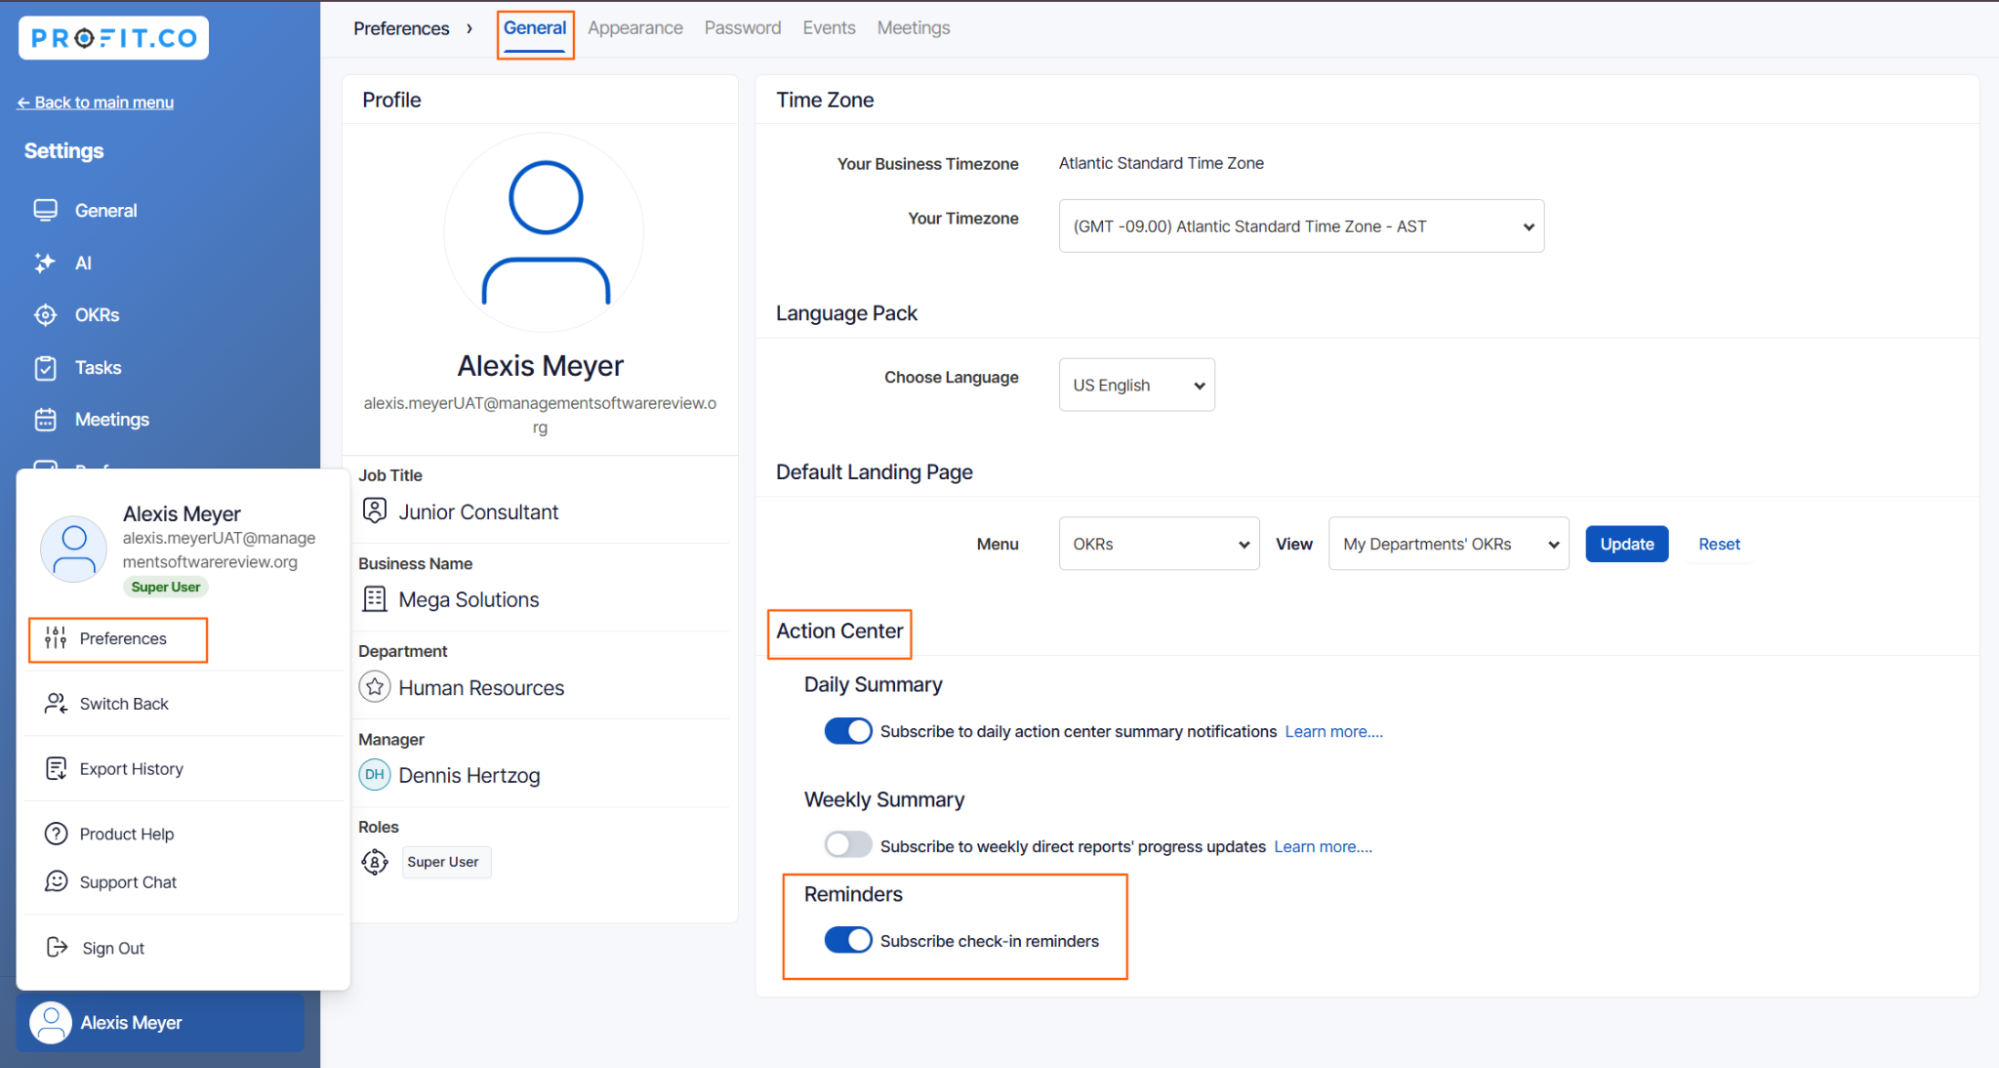Screen dimensions: 1999x1068
Task: Open the Your Timezone dropdown
Action: click(x=1300, y=226)
